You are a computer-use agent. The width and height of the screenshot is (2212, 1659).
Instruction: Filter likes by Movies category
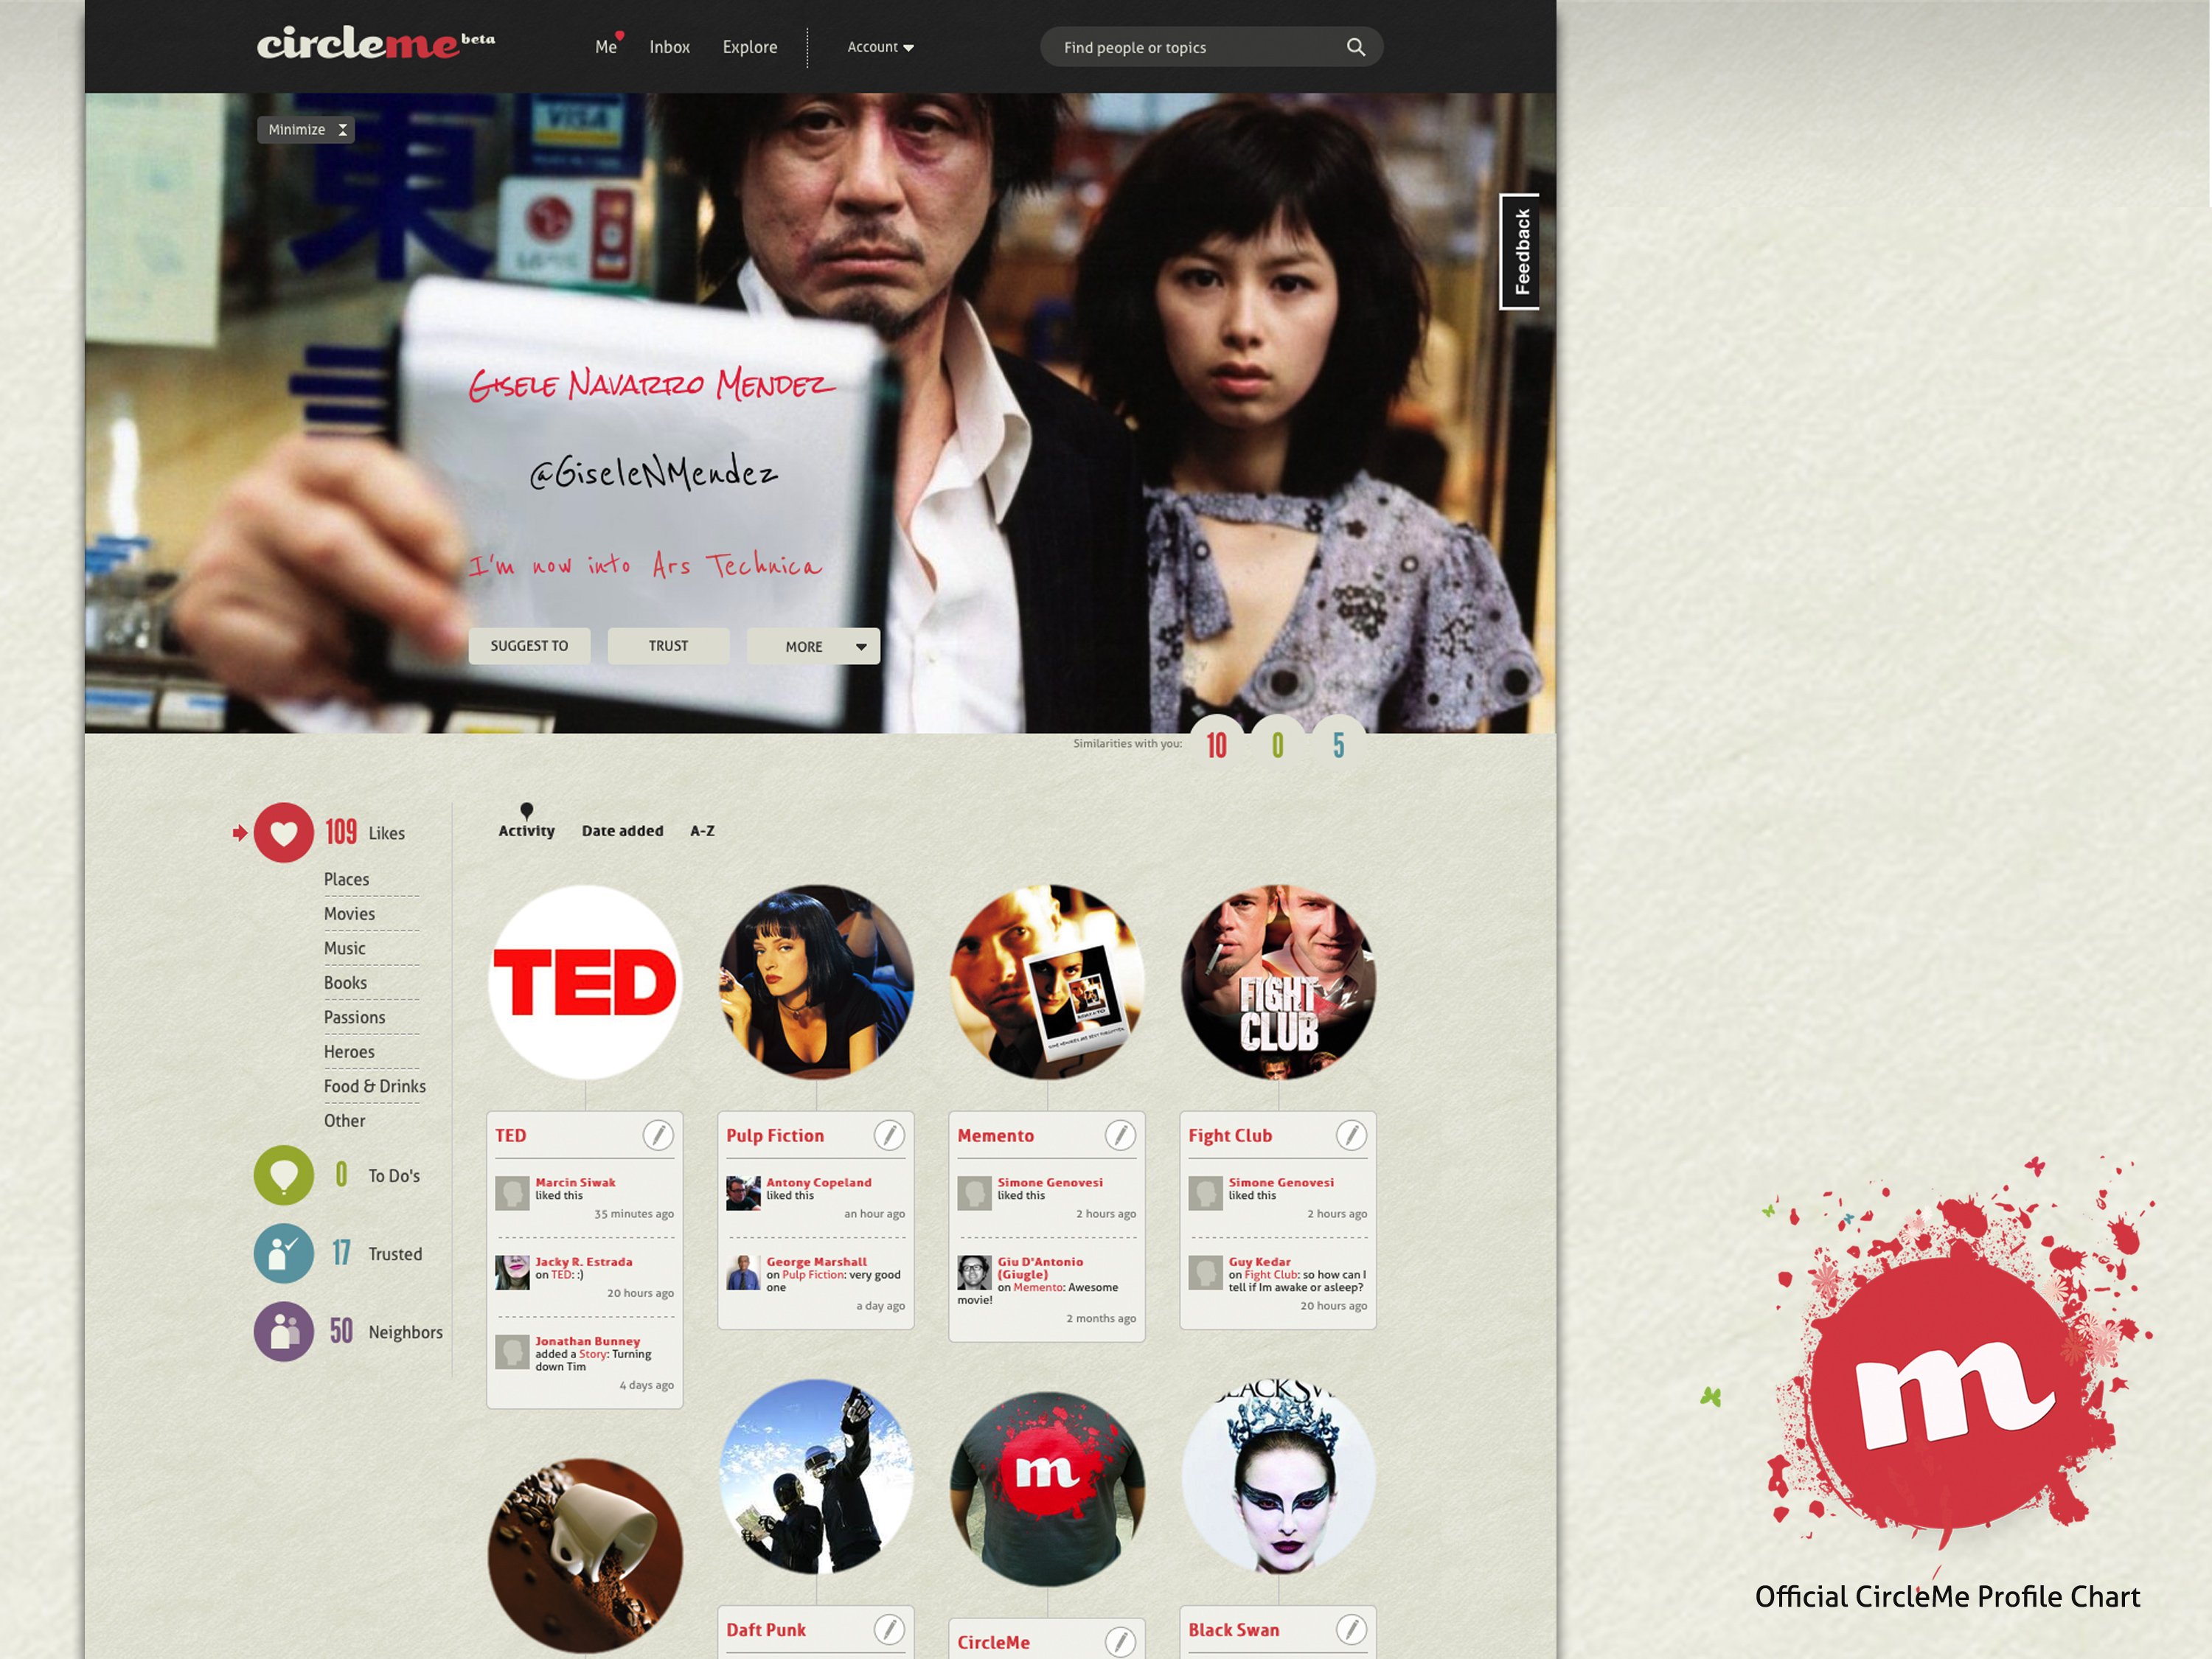349,914
